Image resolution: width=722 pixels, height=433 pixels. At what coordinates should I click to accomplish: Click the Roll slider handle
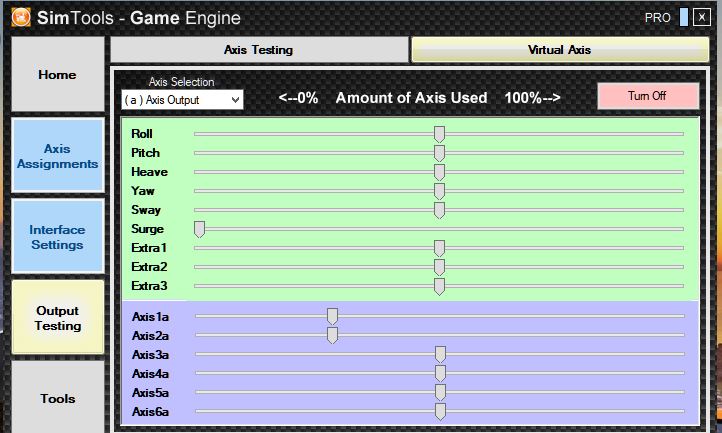[x=439, y=134]
